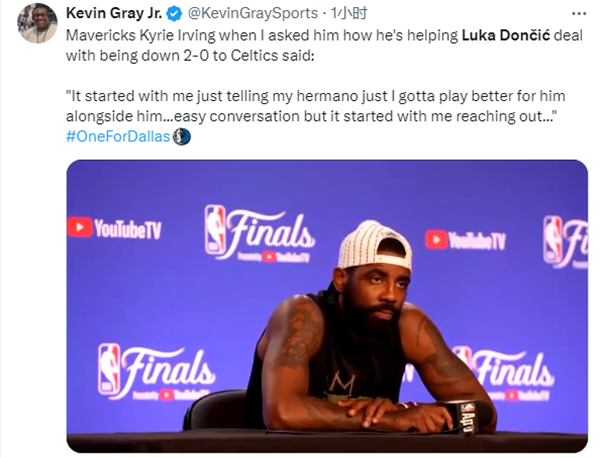Screen dimensions: 600x458
Task: Open the #OneForDallas hashtag
Action: (118, 137)
